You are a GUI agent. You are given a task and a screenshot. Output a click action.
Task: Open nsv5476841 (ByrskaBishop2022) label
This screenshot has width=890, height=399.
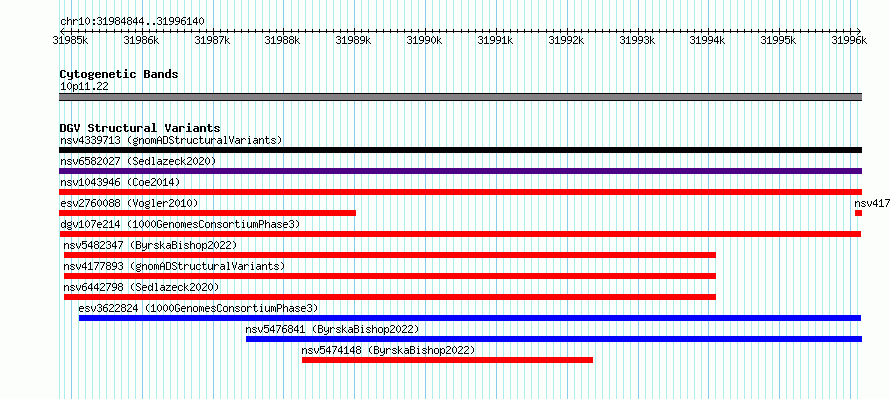click(x=332, y=329)
